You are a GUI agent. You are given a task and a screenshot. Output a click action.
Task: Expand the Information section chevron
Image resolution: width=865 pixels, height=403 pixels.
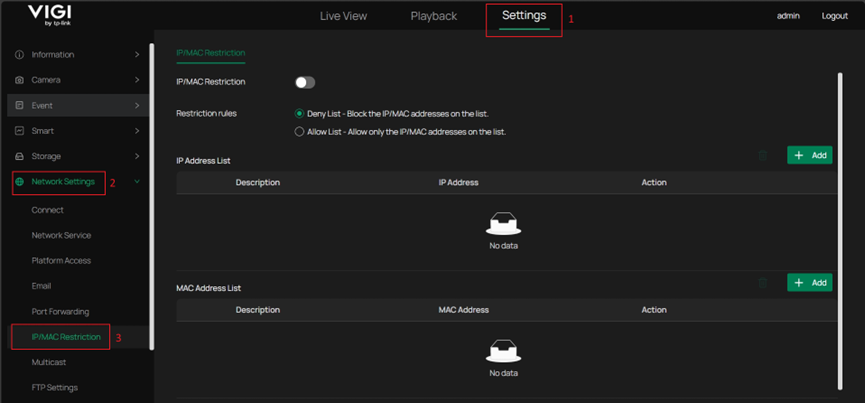pos(137,55)
